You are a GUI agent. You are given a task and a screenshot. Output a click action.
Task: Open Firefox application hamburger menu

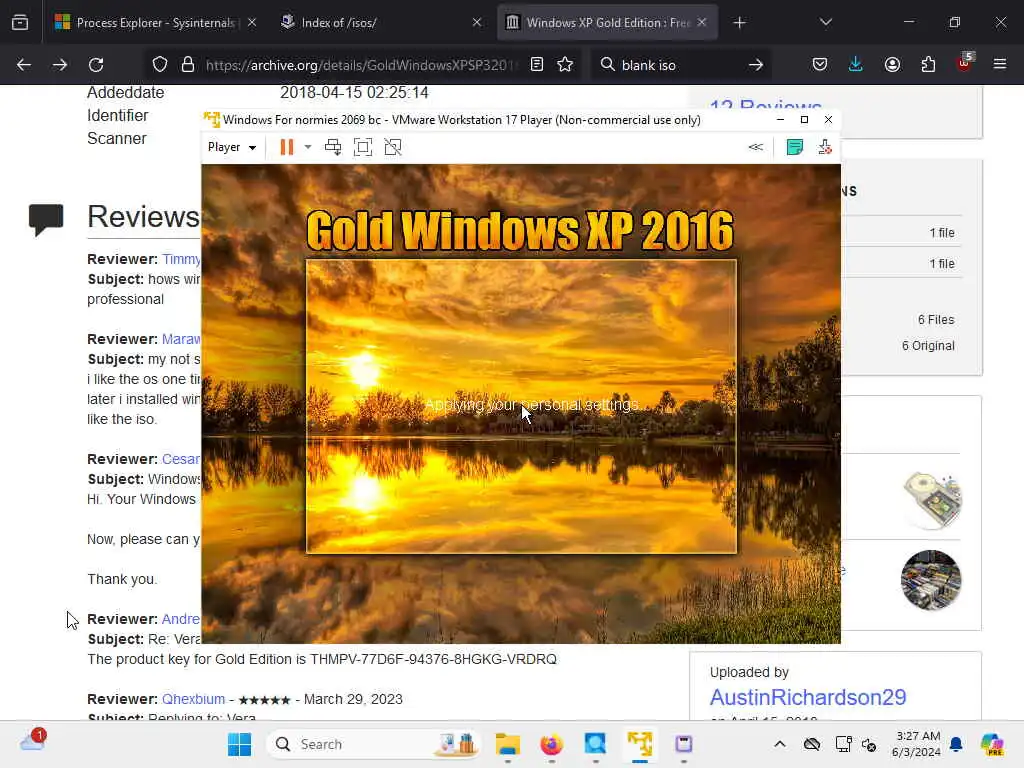1000,64
